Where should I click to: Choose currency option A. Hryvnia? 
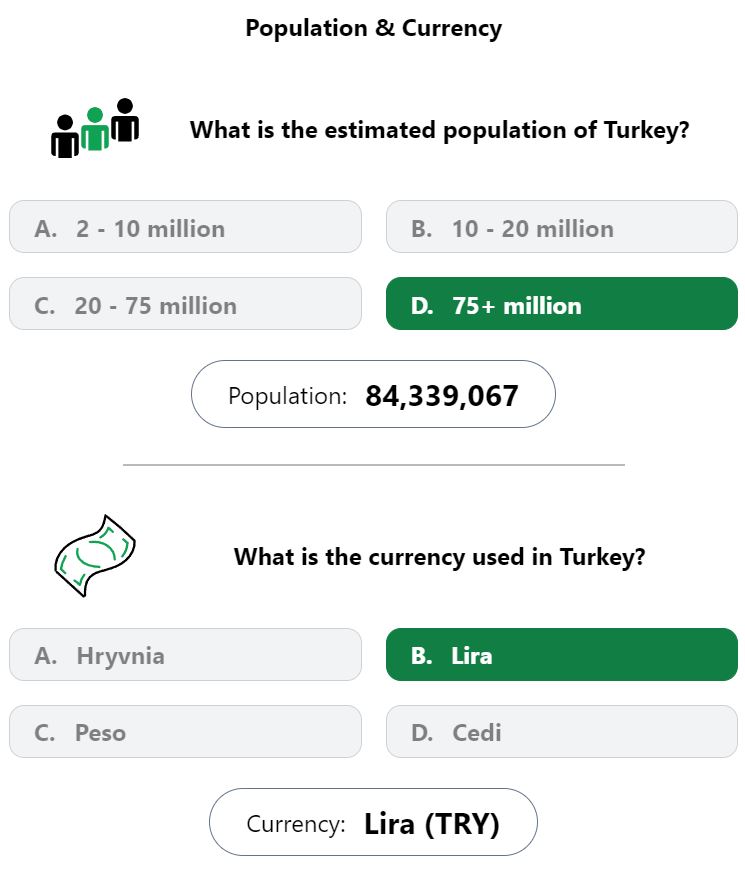tap(185, 655)
